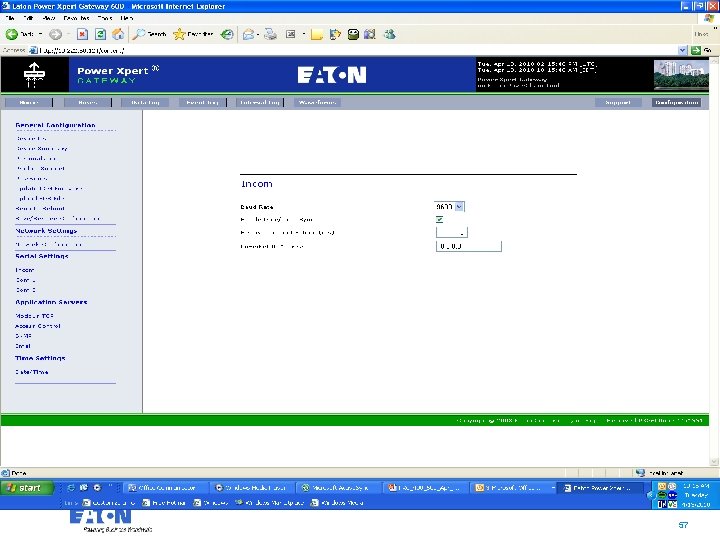Open the Interval Log navigation tab
This screenshot has width=720, height=540.
point(260,102)
